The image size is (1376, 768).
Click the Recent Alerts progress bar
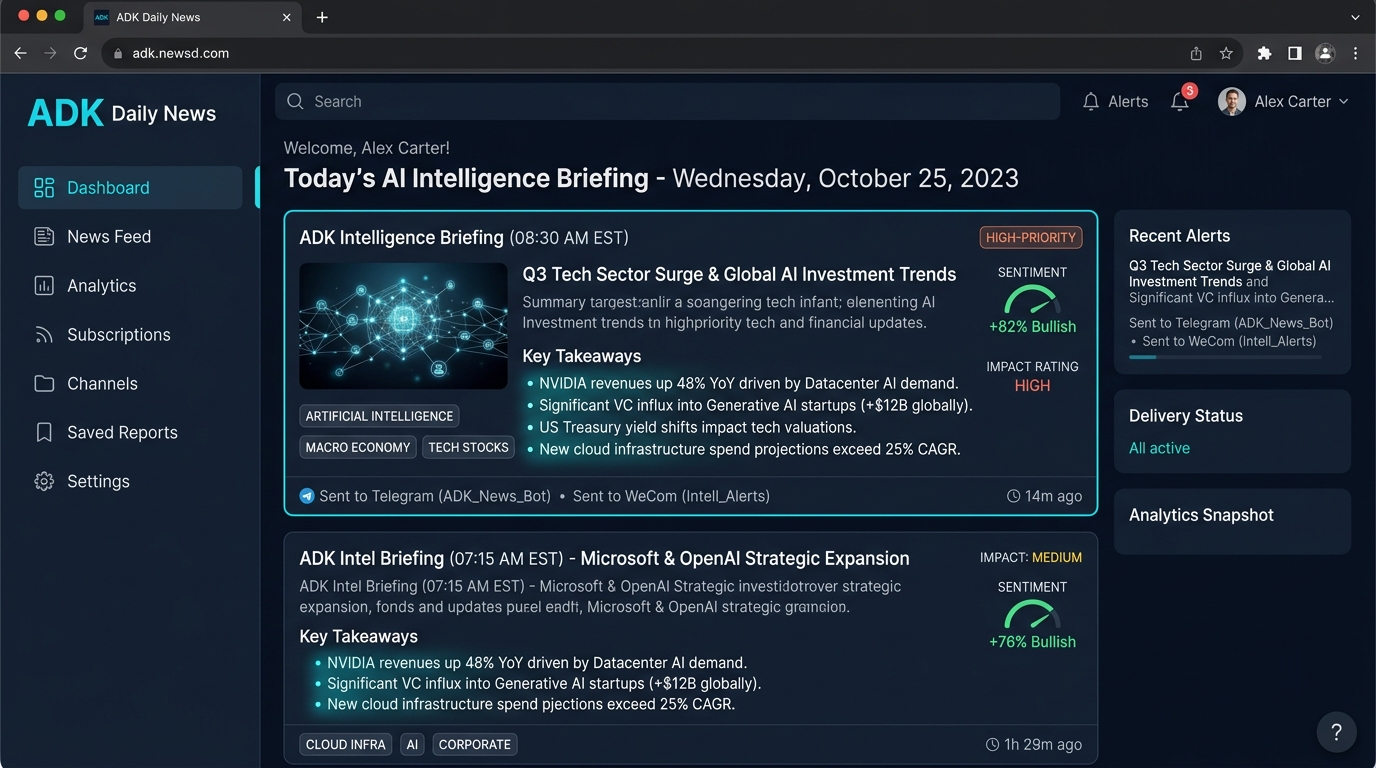(1225, 357)
